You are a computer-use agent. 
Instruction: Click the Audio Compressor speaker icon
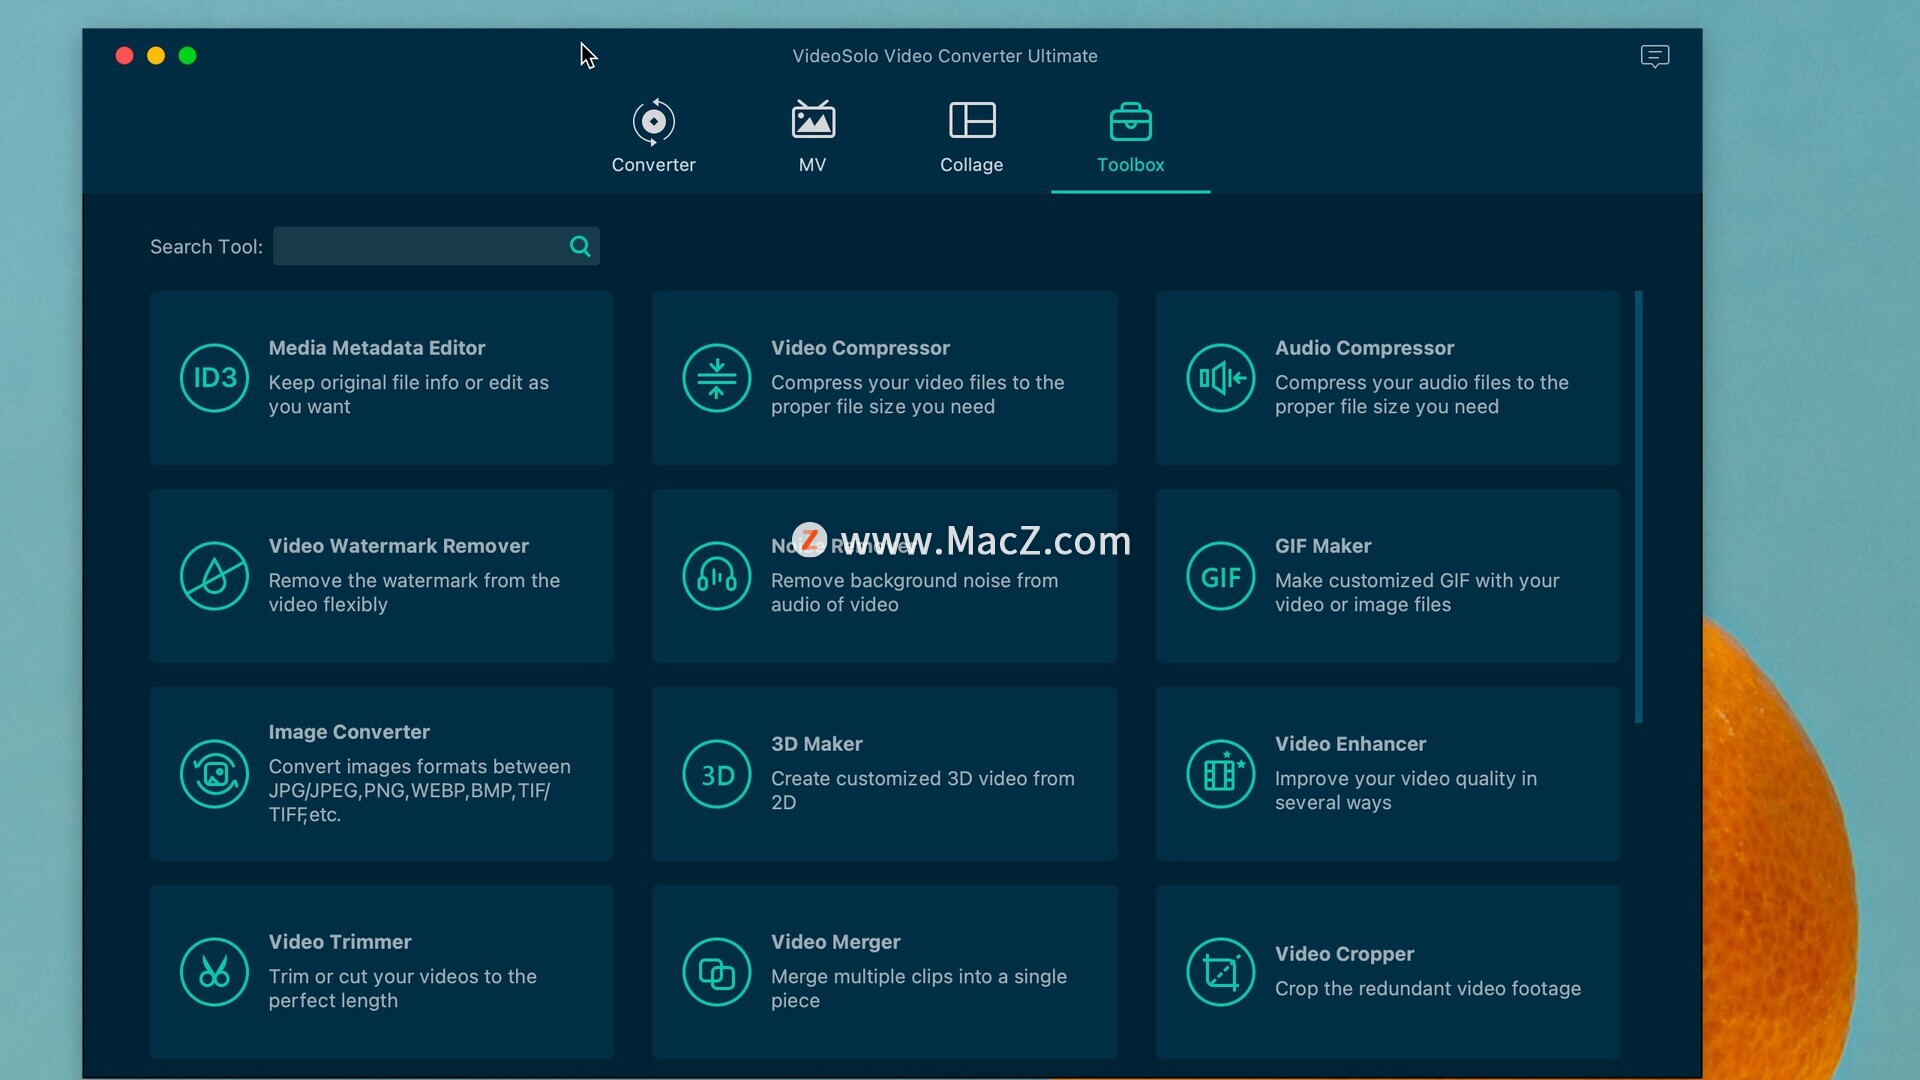(x=1220, y=378)
